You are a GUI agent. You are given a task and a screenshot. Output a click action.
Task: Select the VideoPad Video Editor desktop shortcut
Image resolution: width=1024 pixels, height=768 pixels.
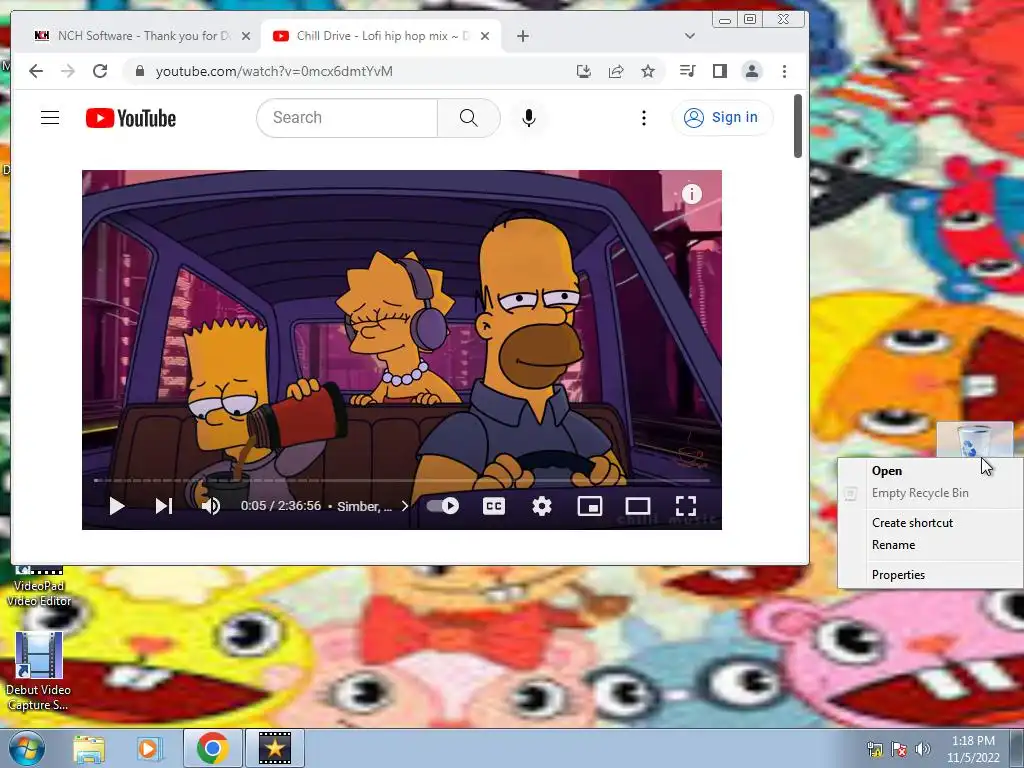coord(39,588)
